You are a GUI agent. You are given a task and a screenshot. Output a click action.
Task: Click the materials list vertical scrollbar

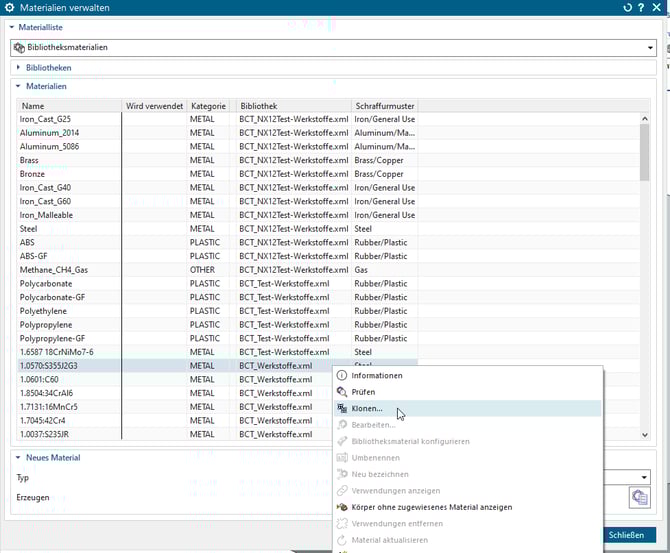[645, 150]
